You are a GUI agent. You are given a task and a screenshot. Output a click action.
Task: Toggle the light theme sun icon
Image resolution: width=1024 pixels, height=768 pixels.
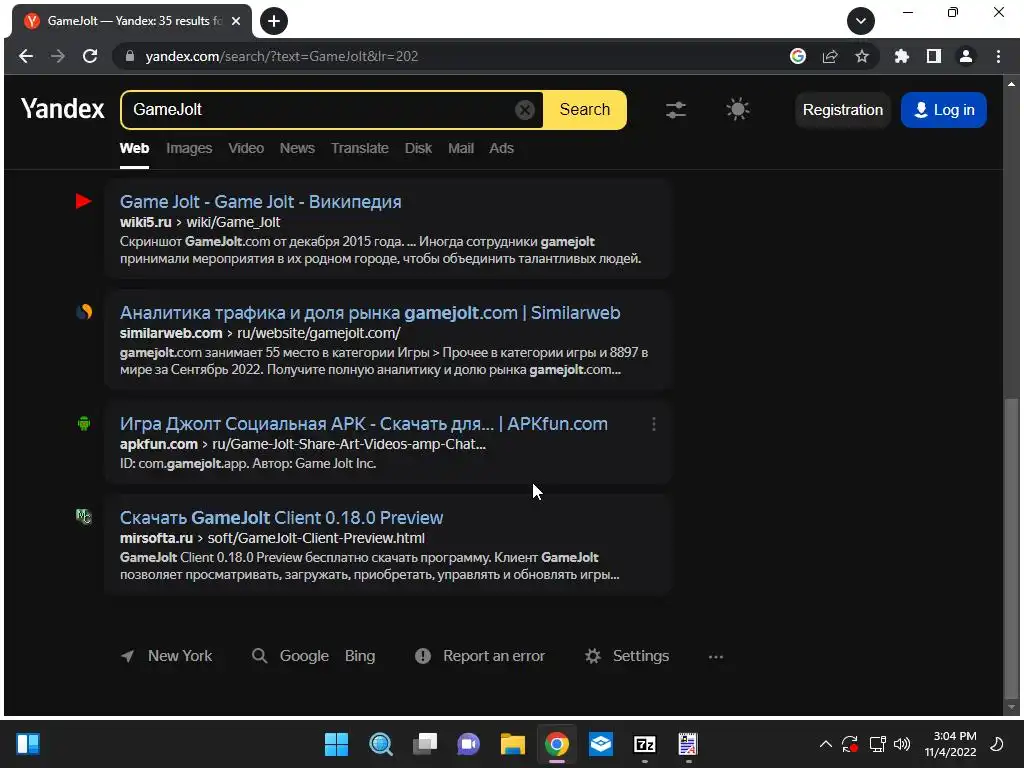pos(738,109)
